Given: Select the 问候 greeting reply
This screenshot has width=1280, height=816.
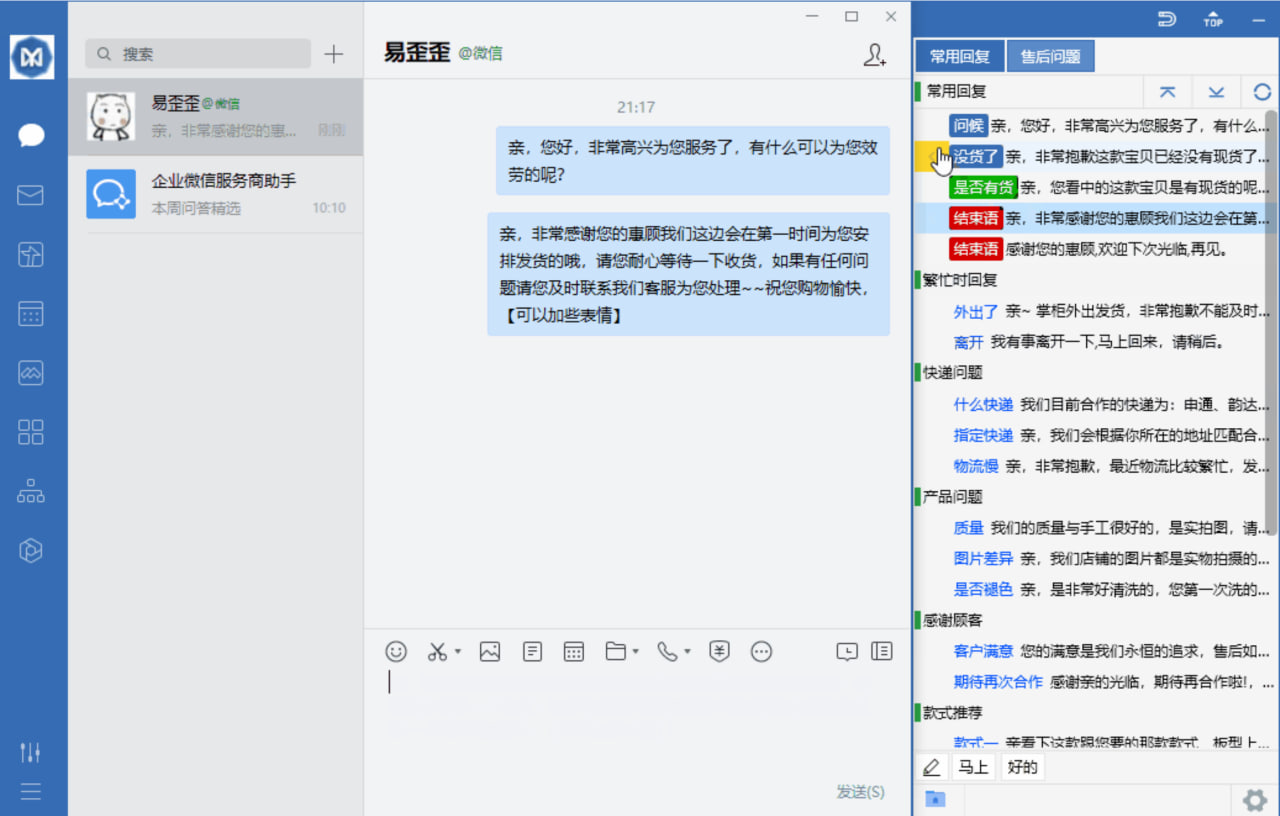Looking at the screenshot, I should pyautogui.click(x=968, y=125).
